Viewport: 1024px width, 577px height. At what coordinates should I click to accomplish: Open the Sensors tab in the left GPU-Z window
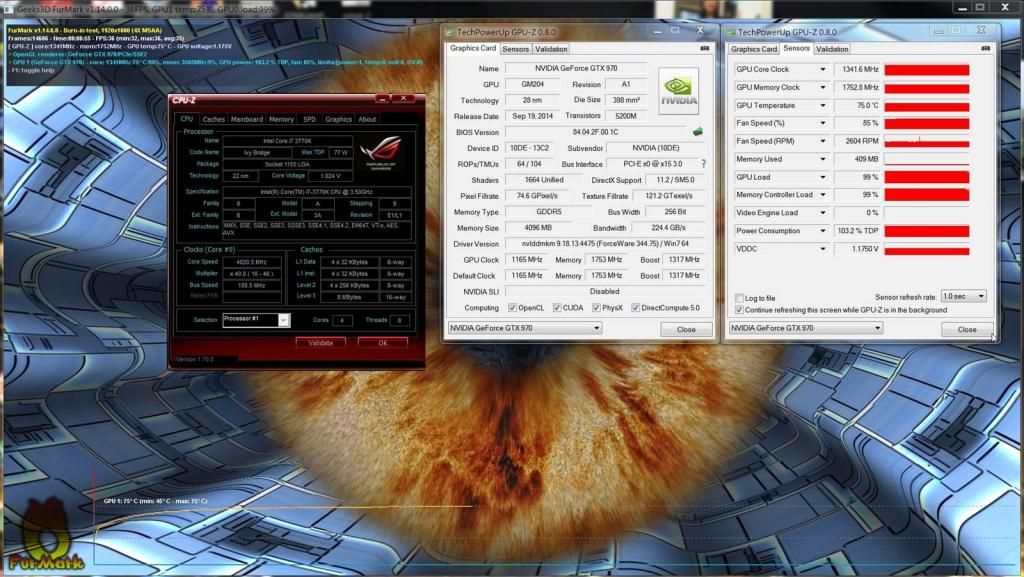click(x=515, y=49)
